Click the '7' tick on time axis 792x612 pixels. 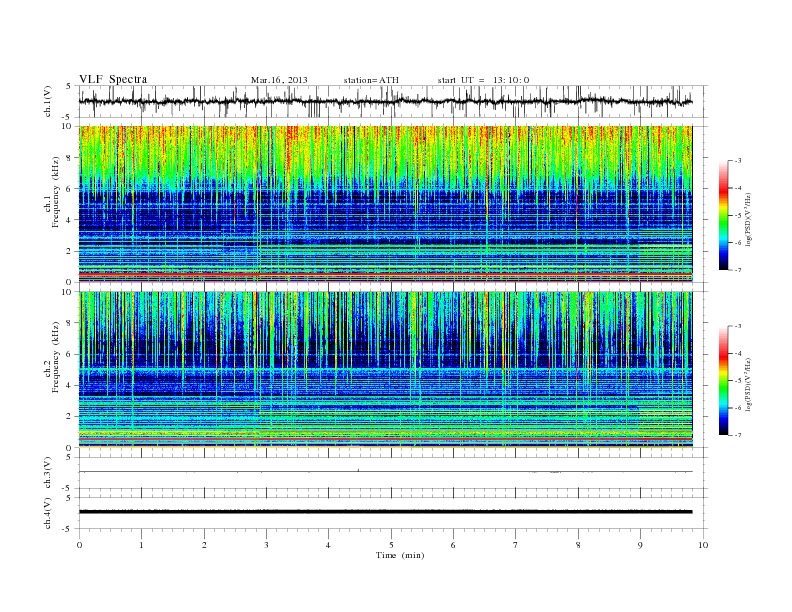[x=516, y=545]
